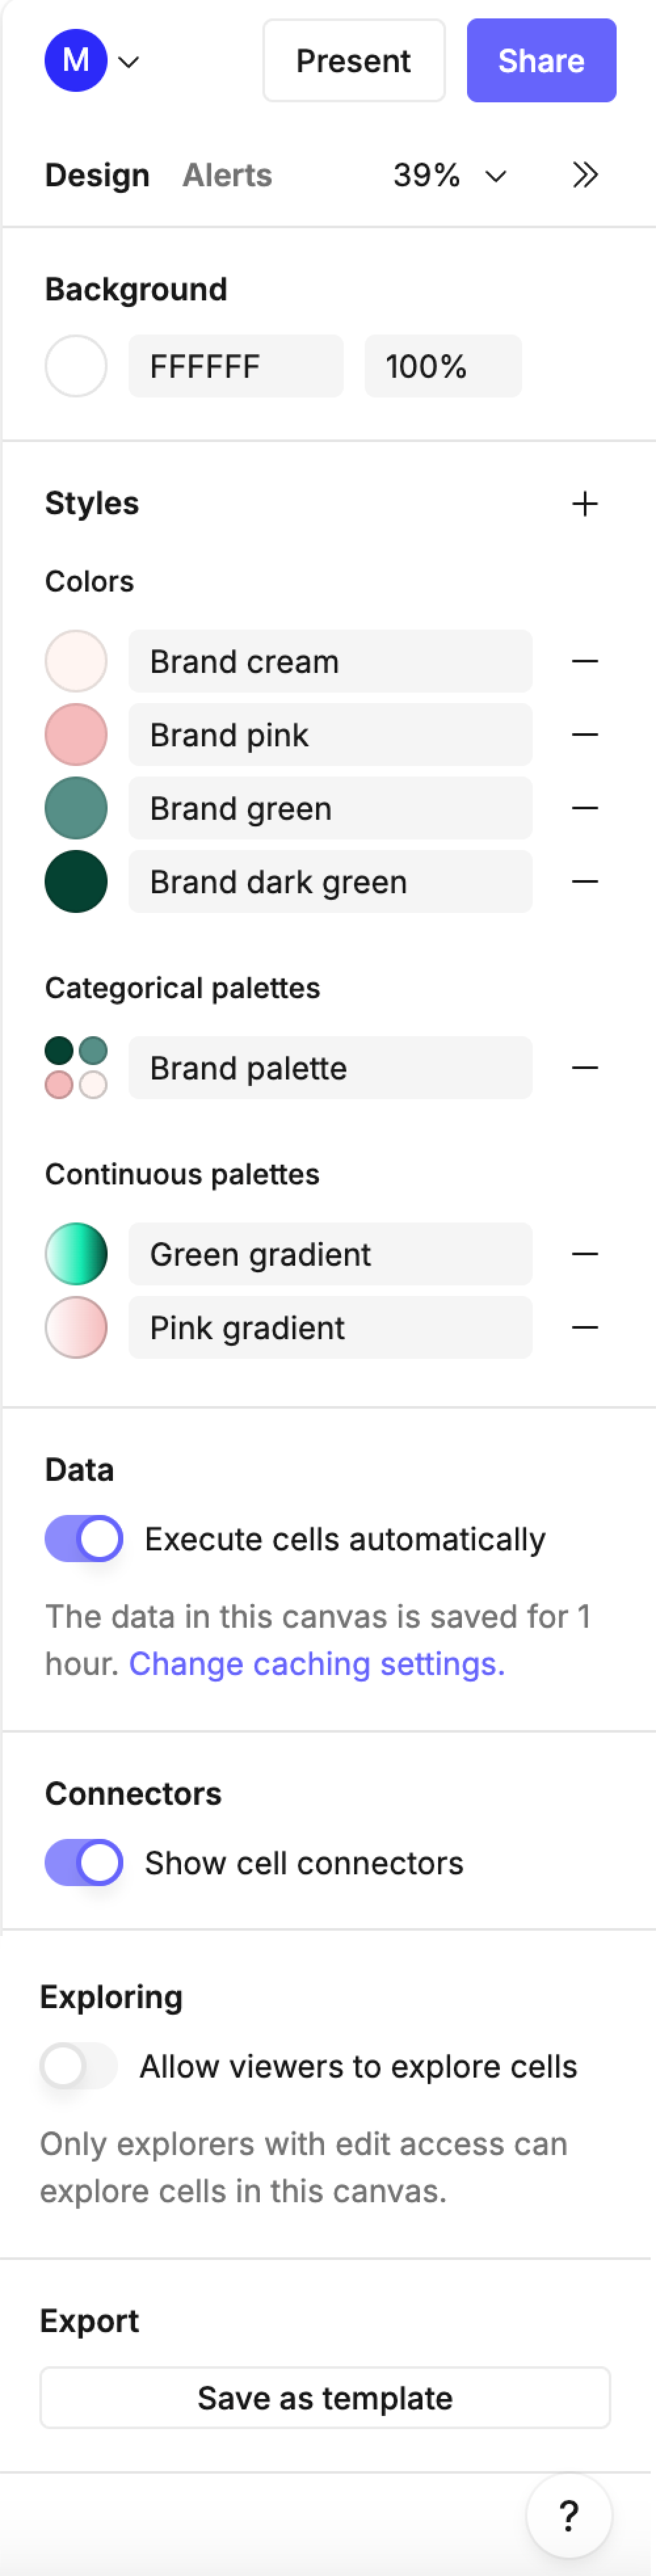This screenshot has width=656, height=2576.
Task: Open the Change caching settings link
Action: coord(317,1663)
